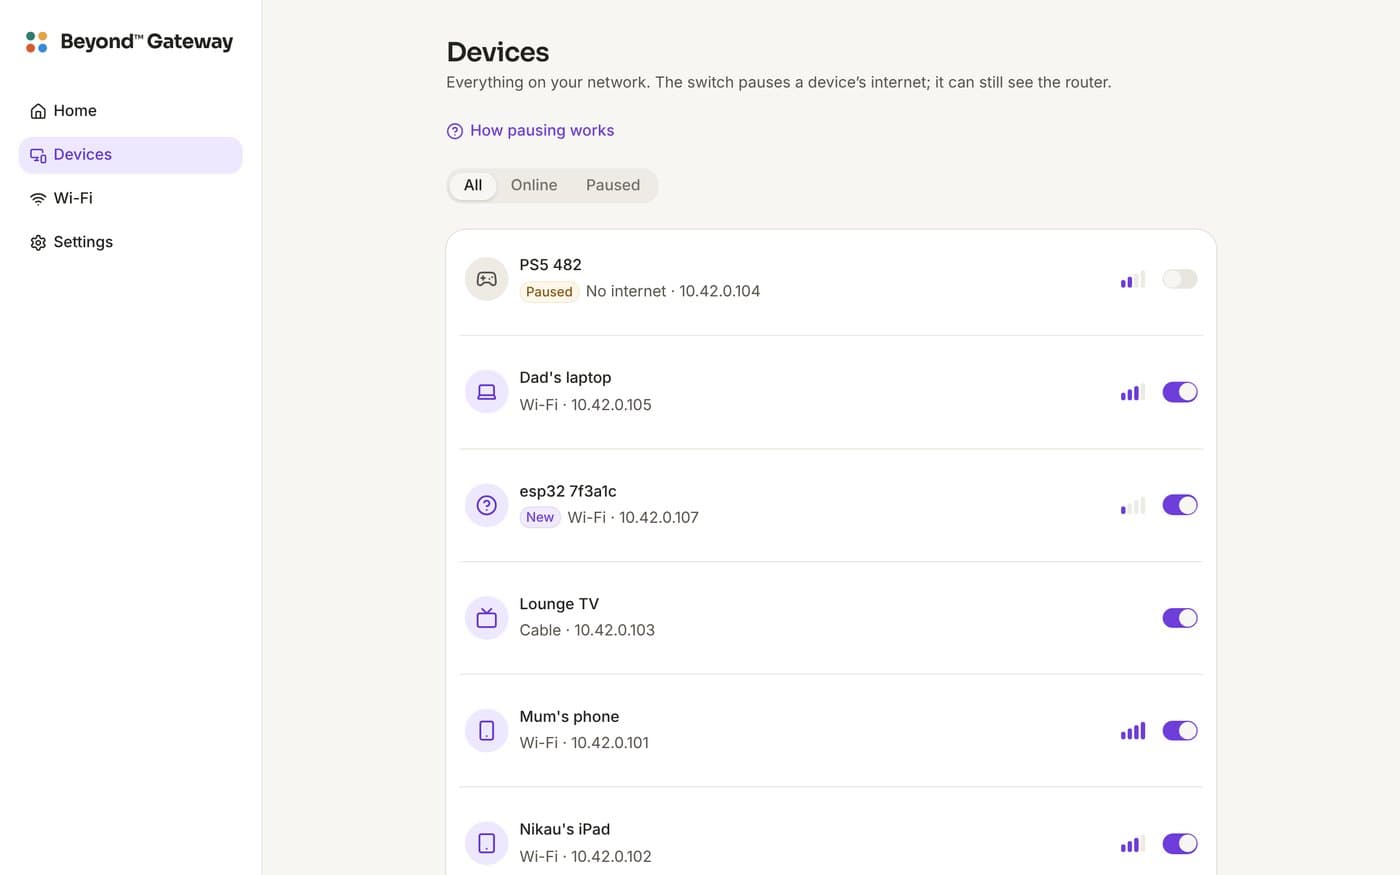This screenshot has height=875, width=1400.
Task: Click signal strength bars for Mum's phone
Action: coord(1133,731)
